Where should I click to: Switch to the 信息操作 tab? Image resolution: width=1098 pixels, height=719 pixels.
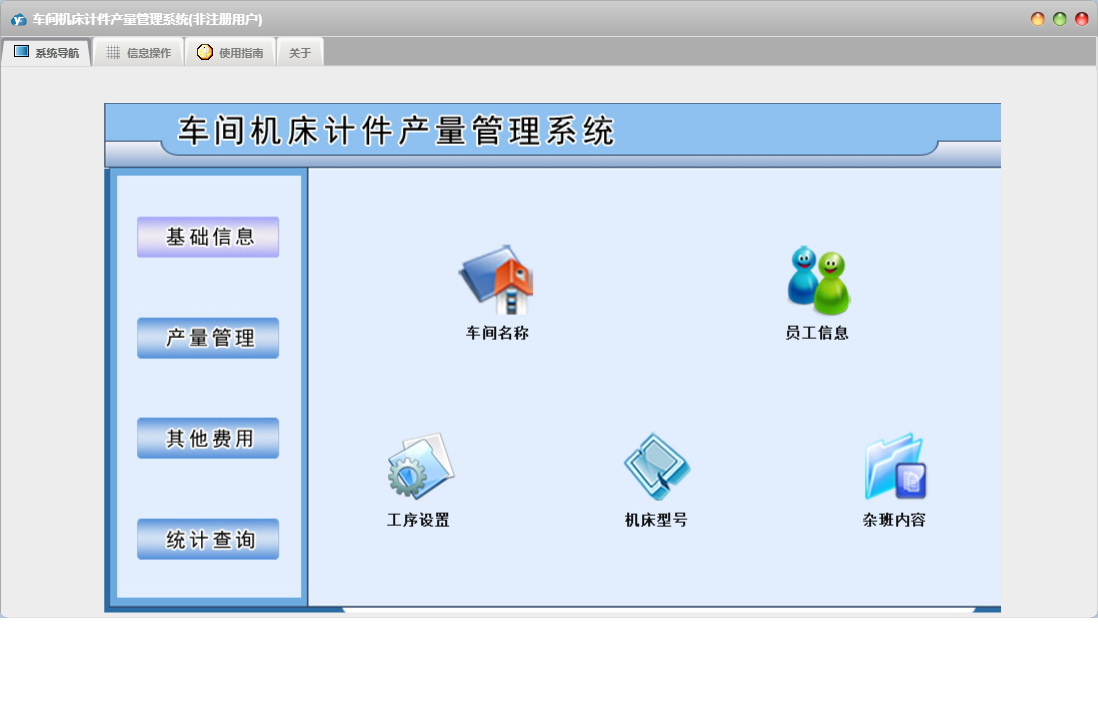(139, 53)
